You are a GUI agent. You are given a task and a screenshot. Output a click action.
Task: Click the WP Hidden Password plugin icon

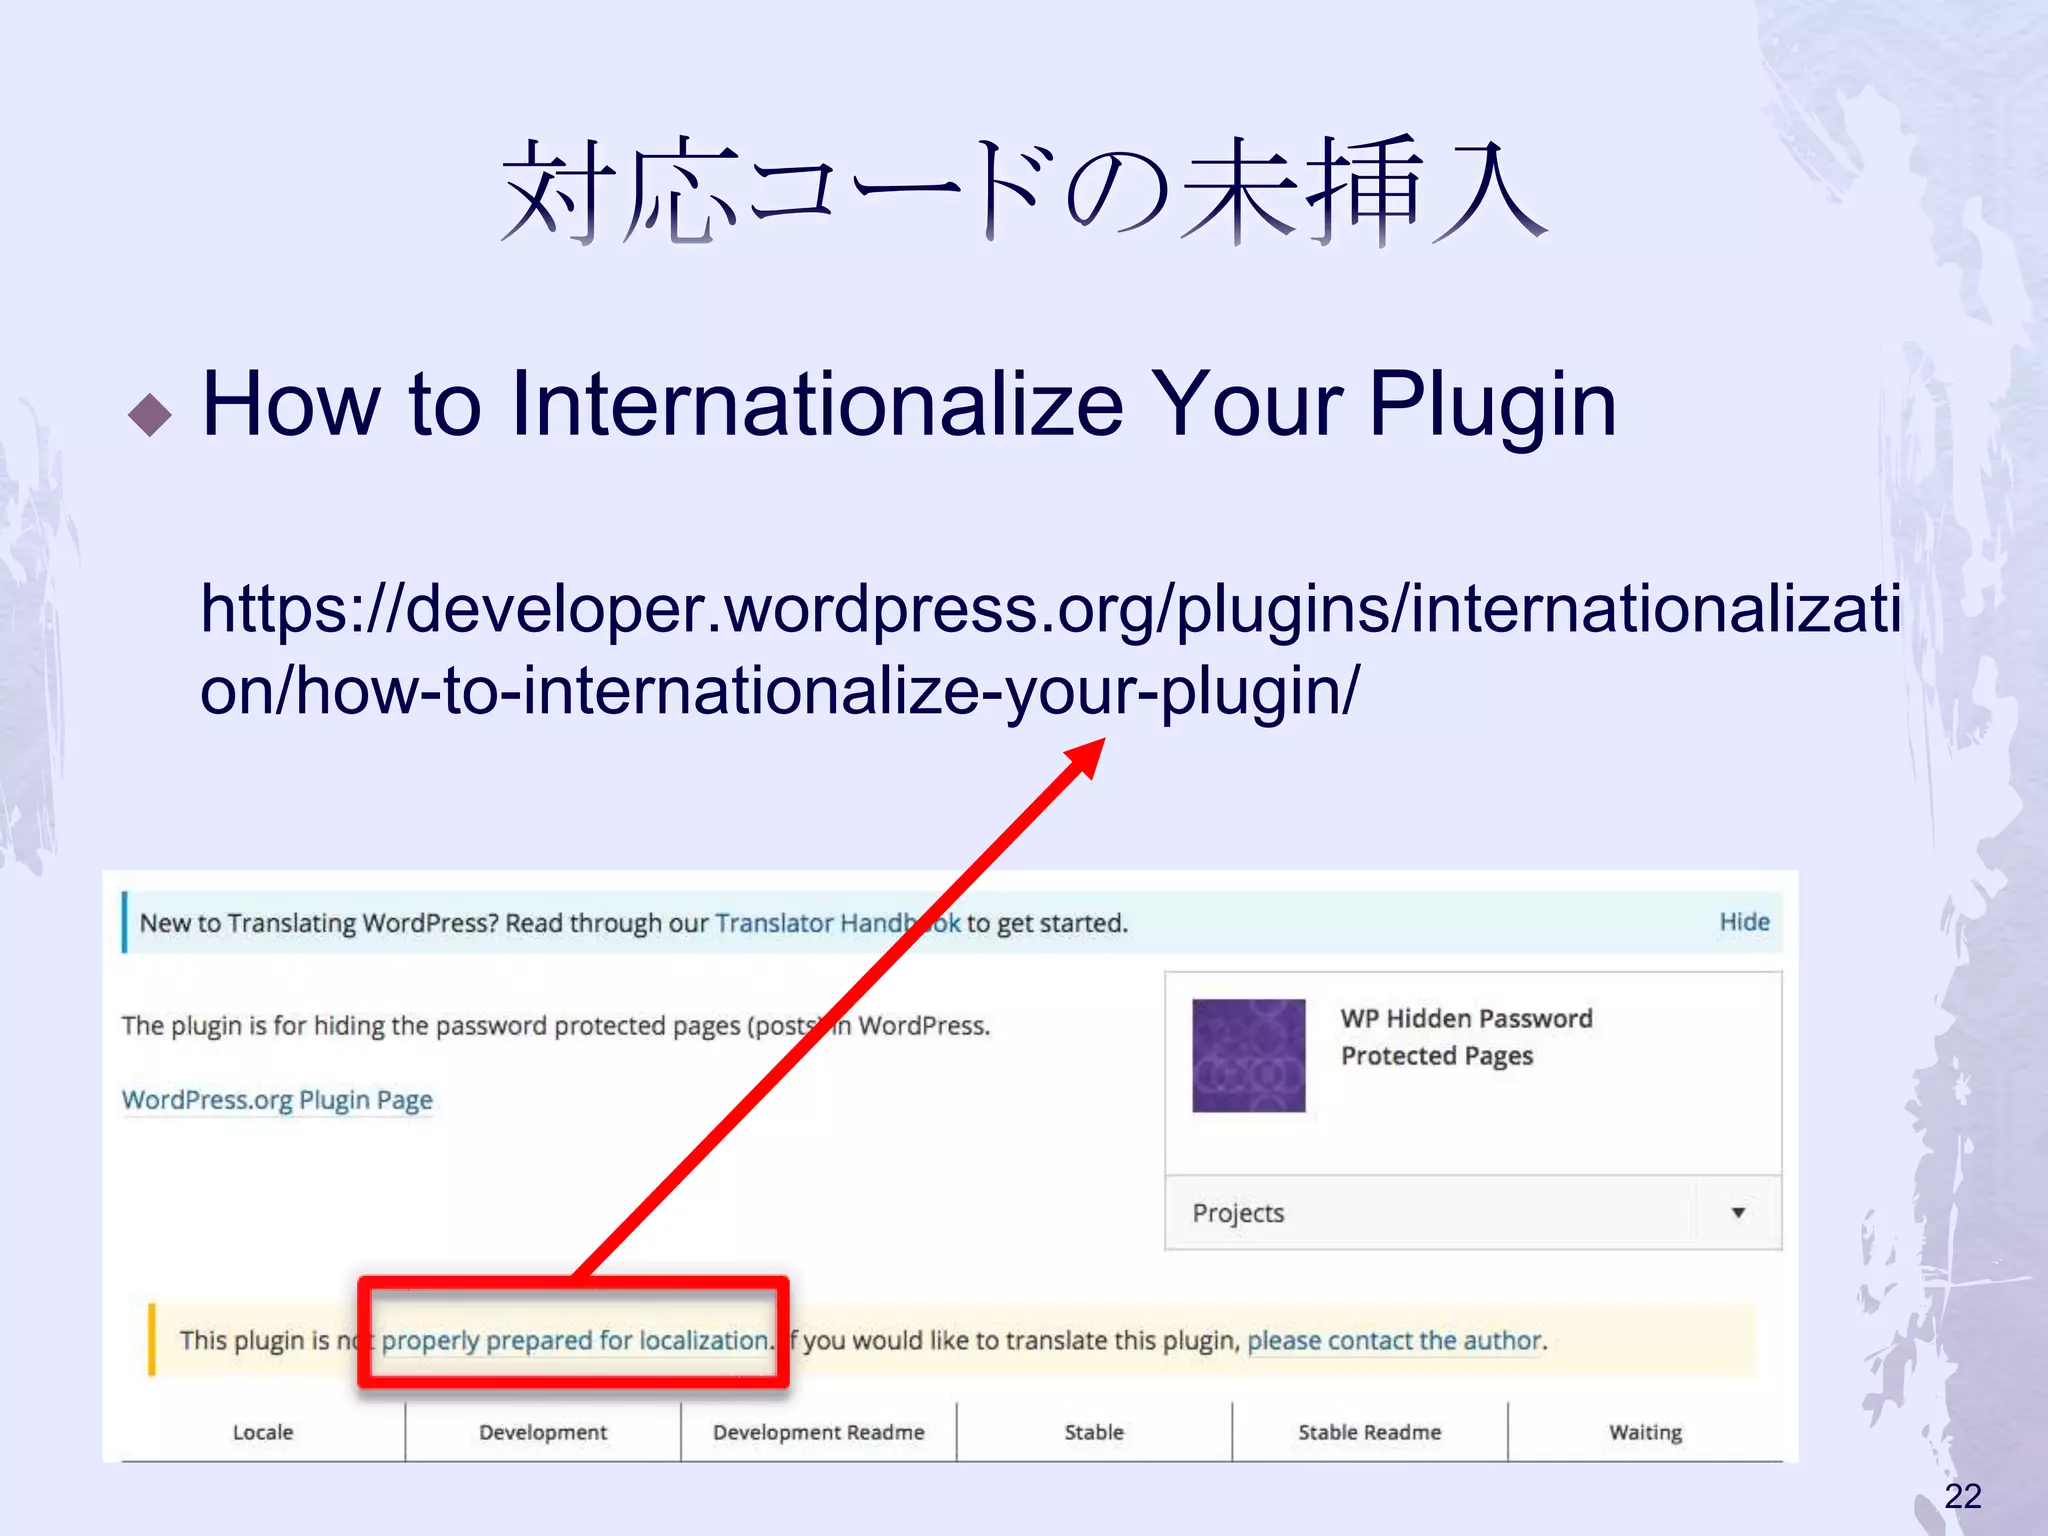click(x=1248, y=1055)
